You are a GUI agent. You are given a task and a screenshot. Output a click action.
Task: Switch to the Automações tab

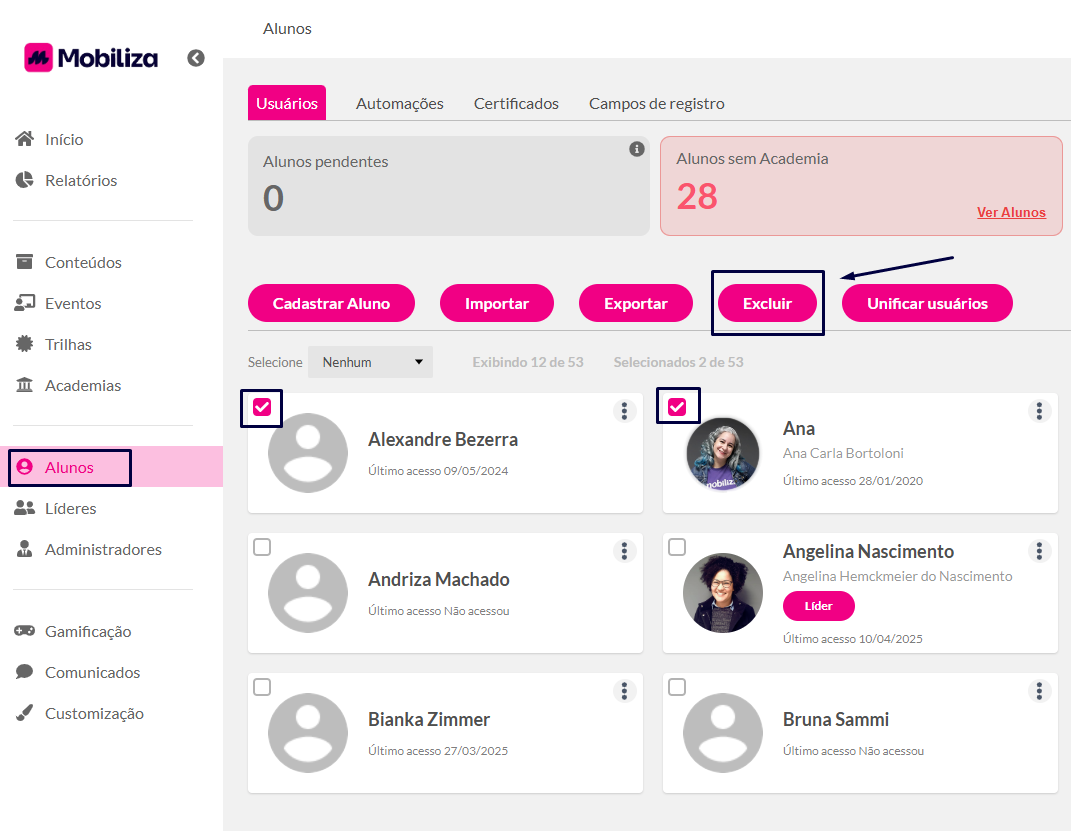(399, 104)
